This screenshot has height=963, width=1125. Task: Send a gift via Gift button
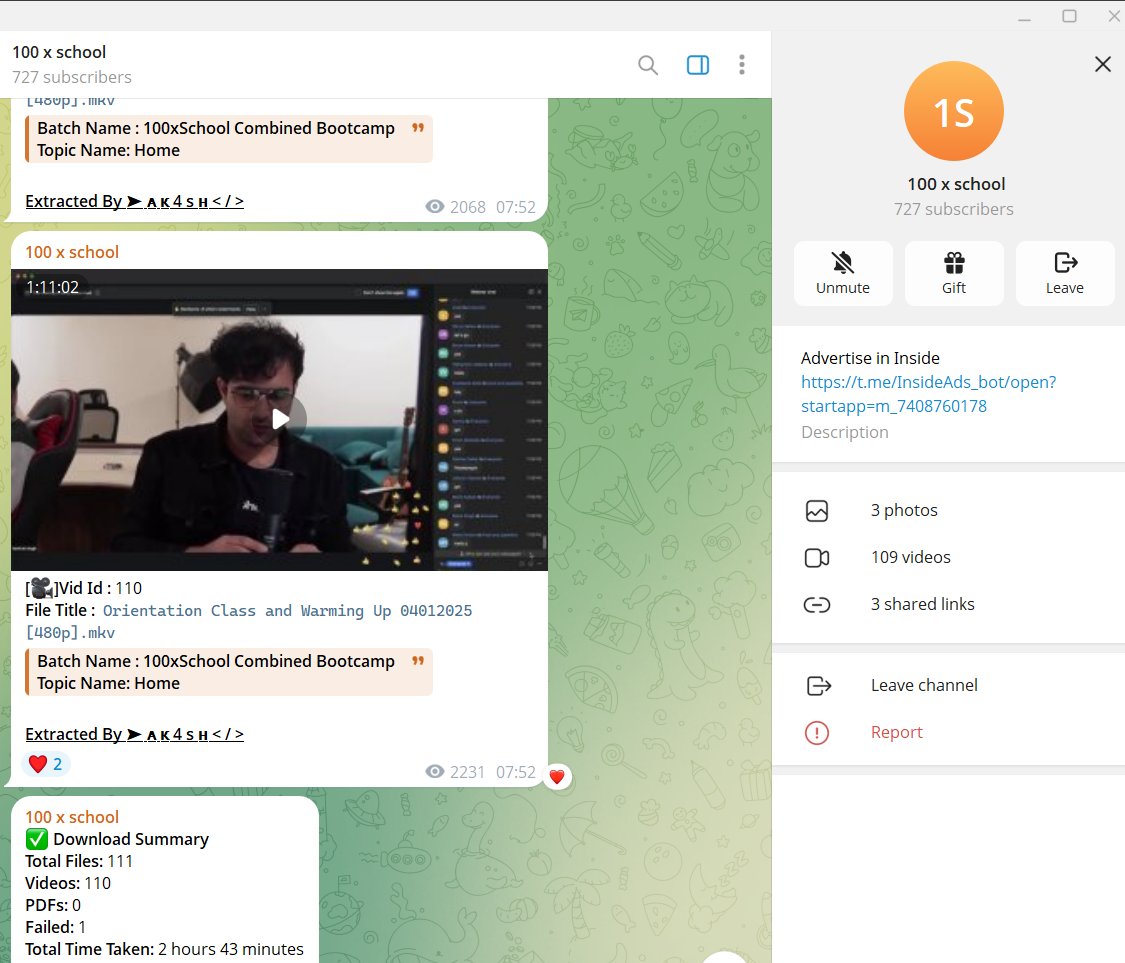[954, 273]
